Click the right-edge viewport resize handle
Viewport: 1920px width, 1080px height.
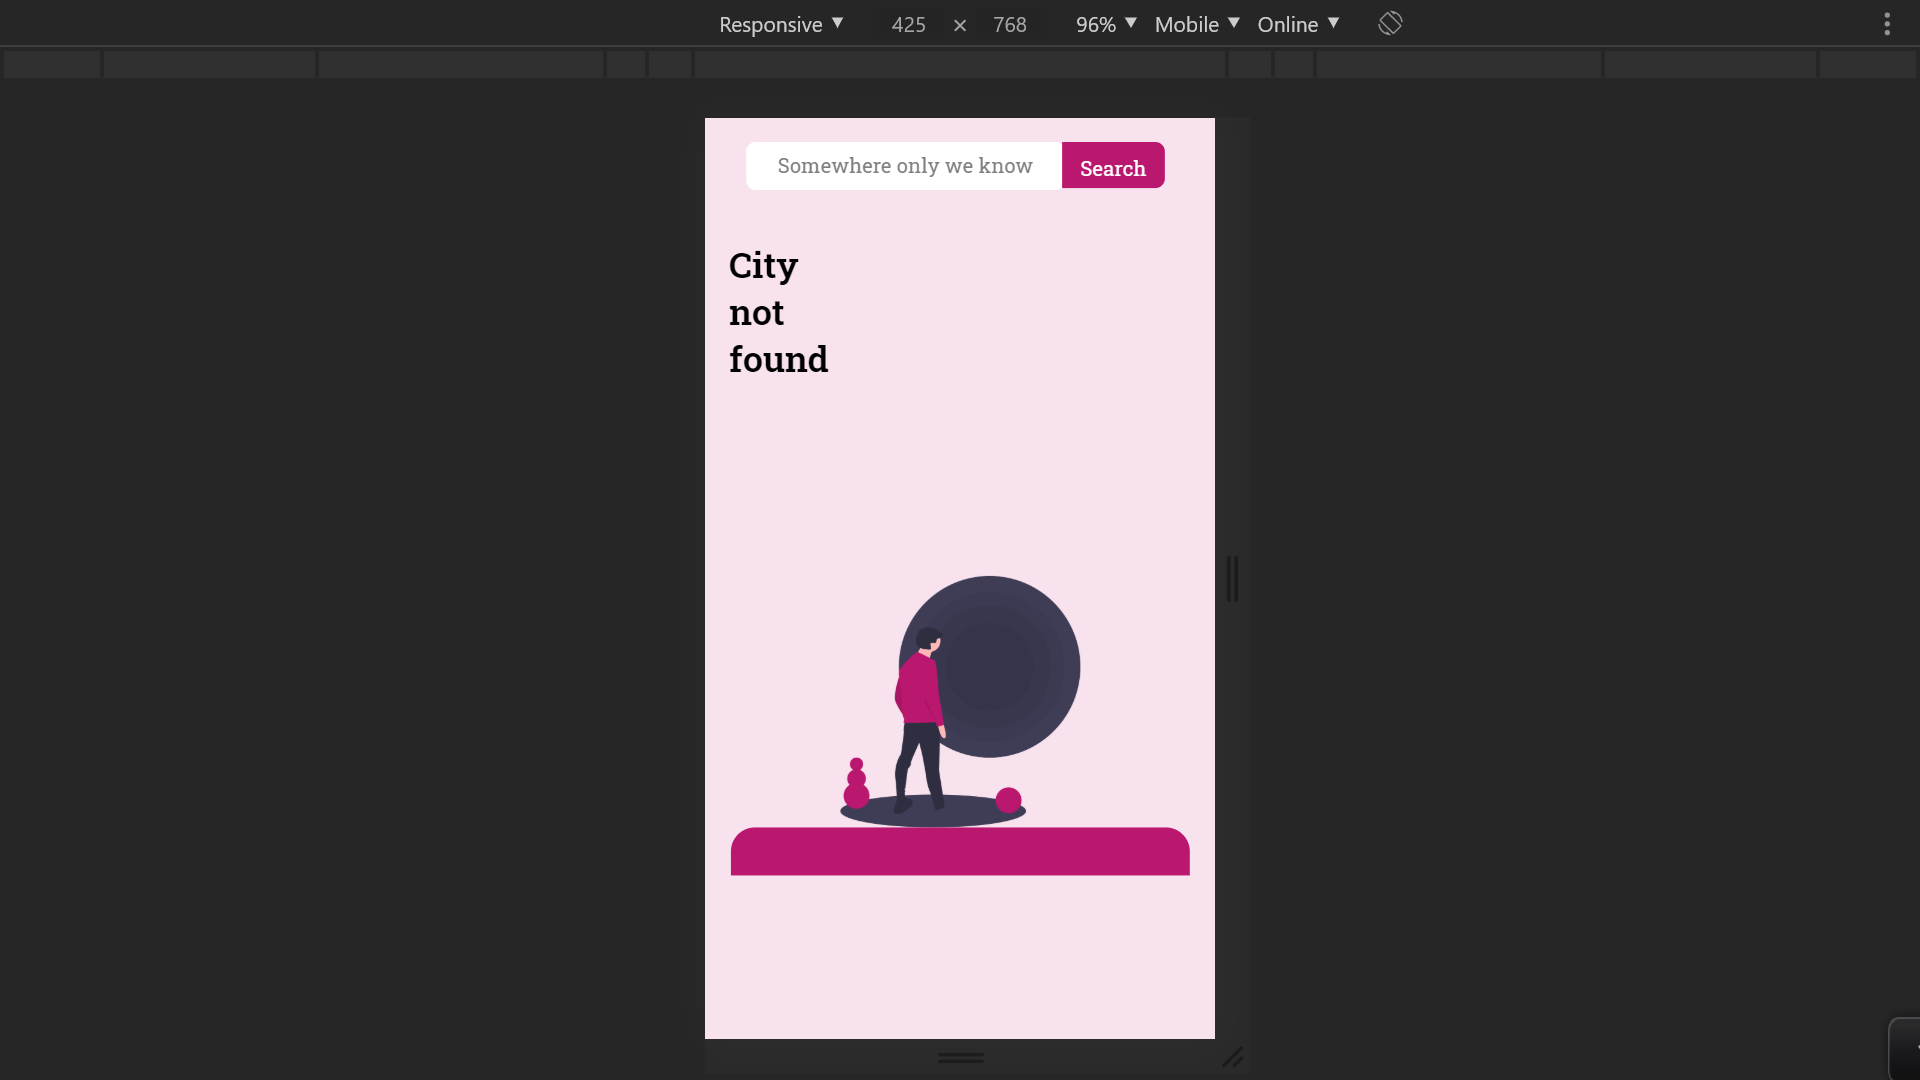(1232, 579)
